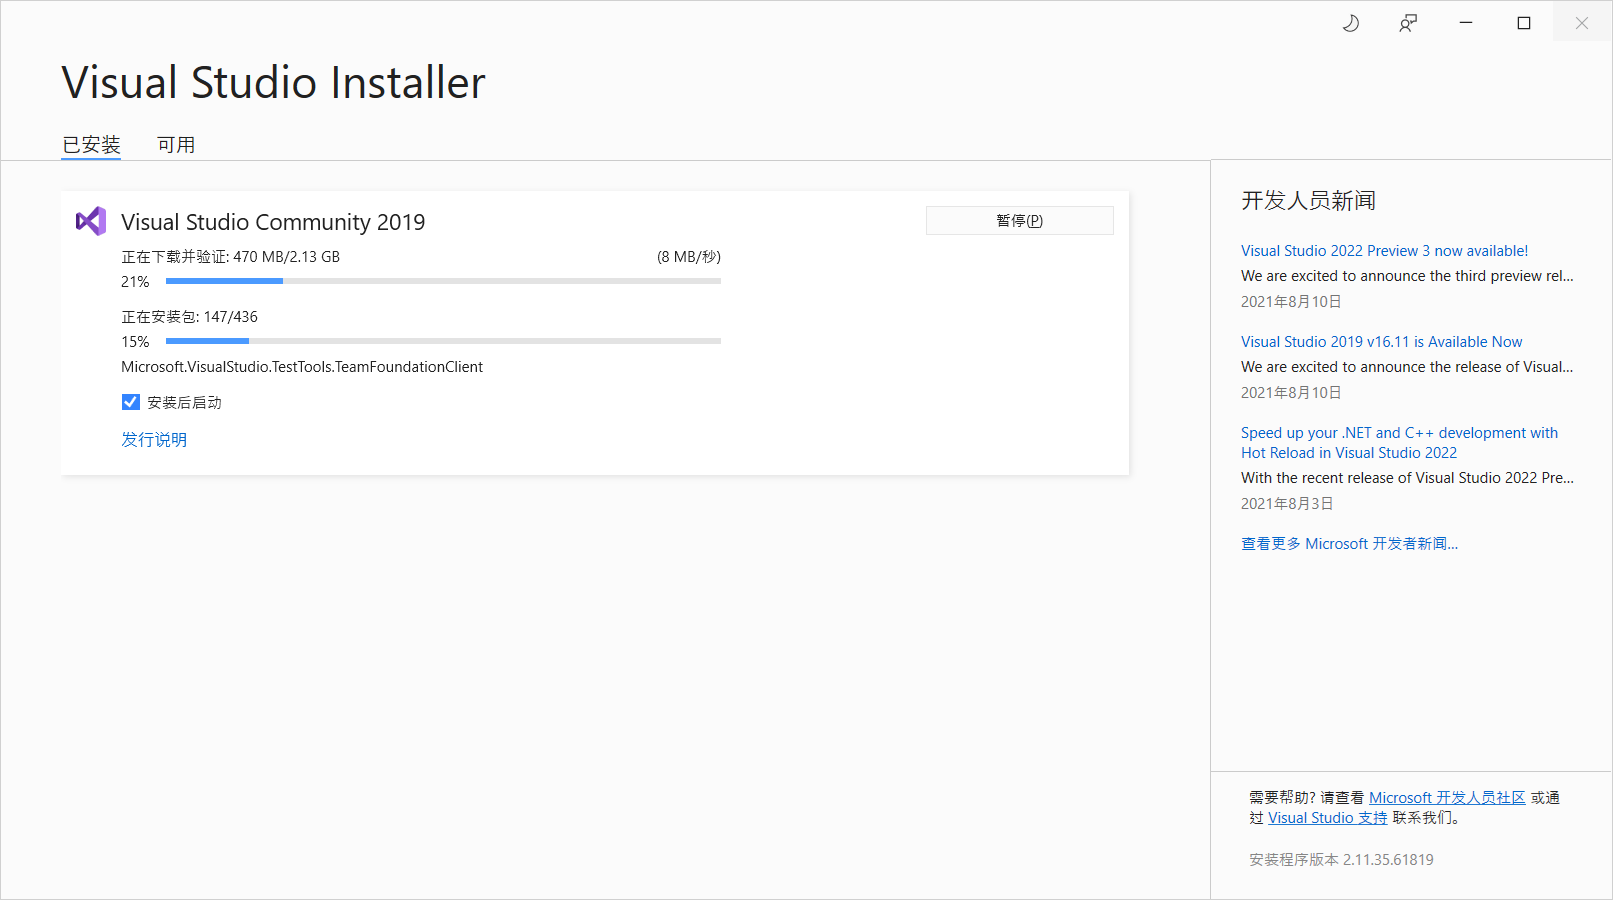Click the 开发人员新闻 heading

click(x=1308, y=201)
